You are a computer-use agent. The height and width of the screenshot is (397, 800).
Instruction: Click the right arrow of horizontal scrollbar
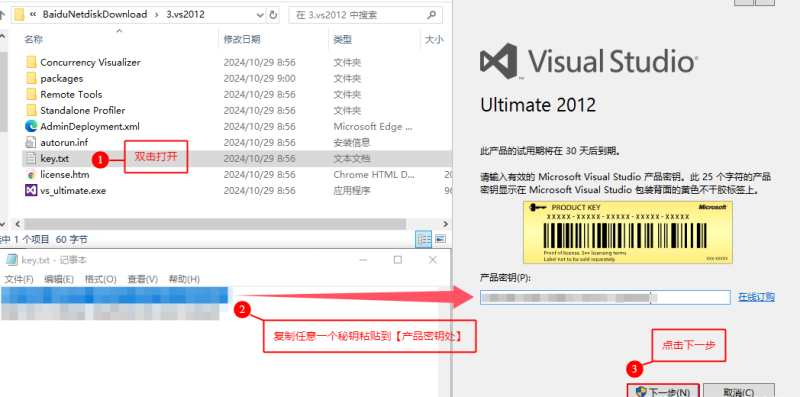(445, 224)
